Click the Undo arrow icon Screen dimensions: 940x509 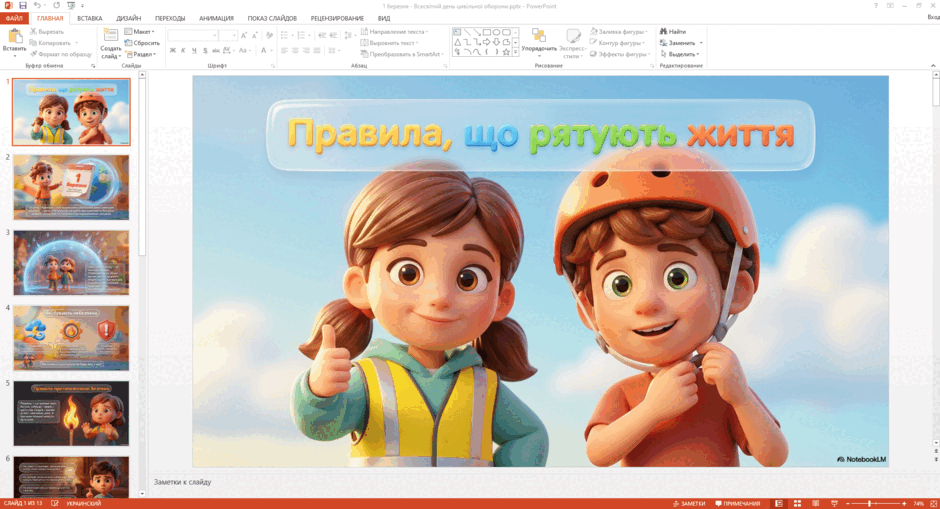click(x=37, y=5)
